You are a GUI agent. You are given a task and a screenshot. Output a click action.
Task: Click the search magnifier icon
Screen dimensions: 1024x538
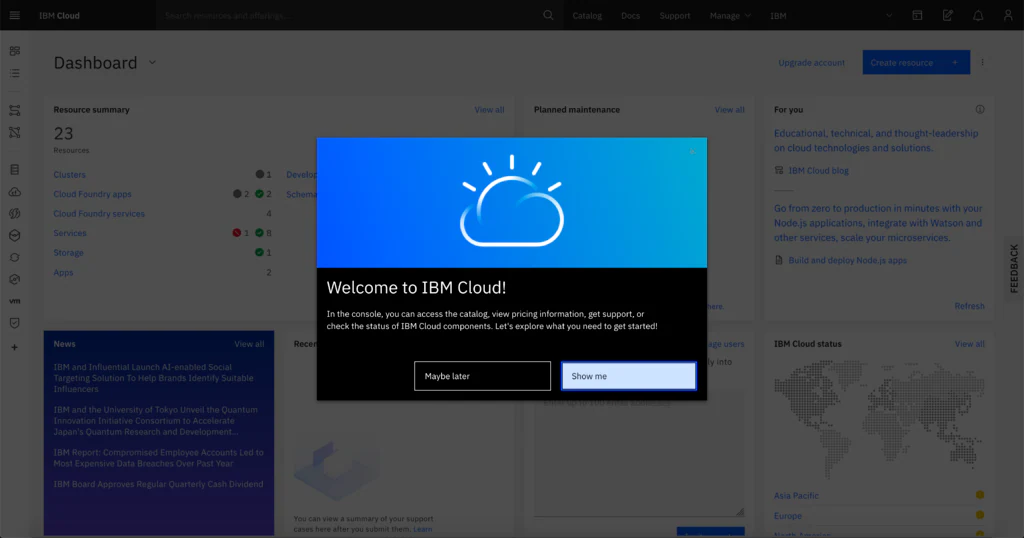pyautogui.click(x=548, y=15)
